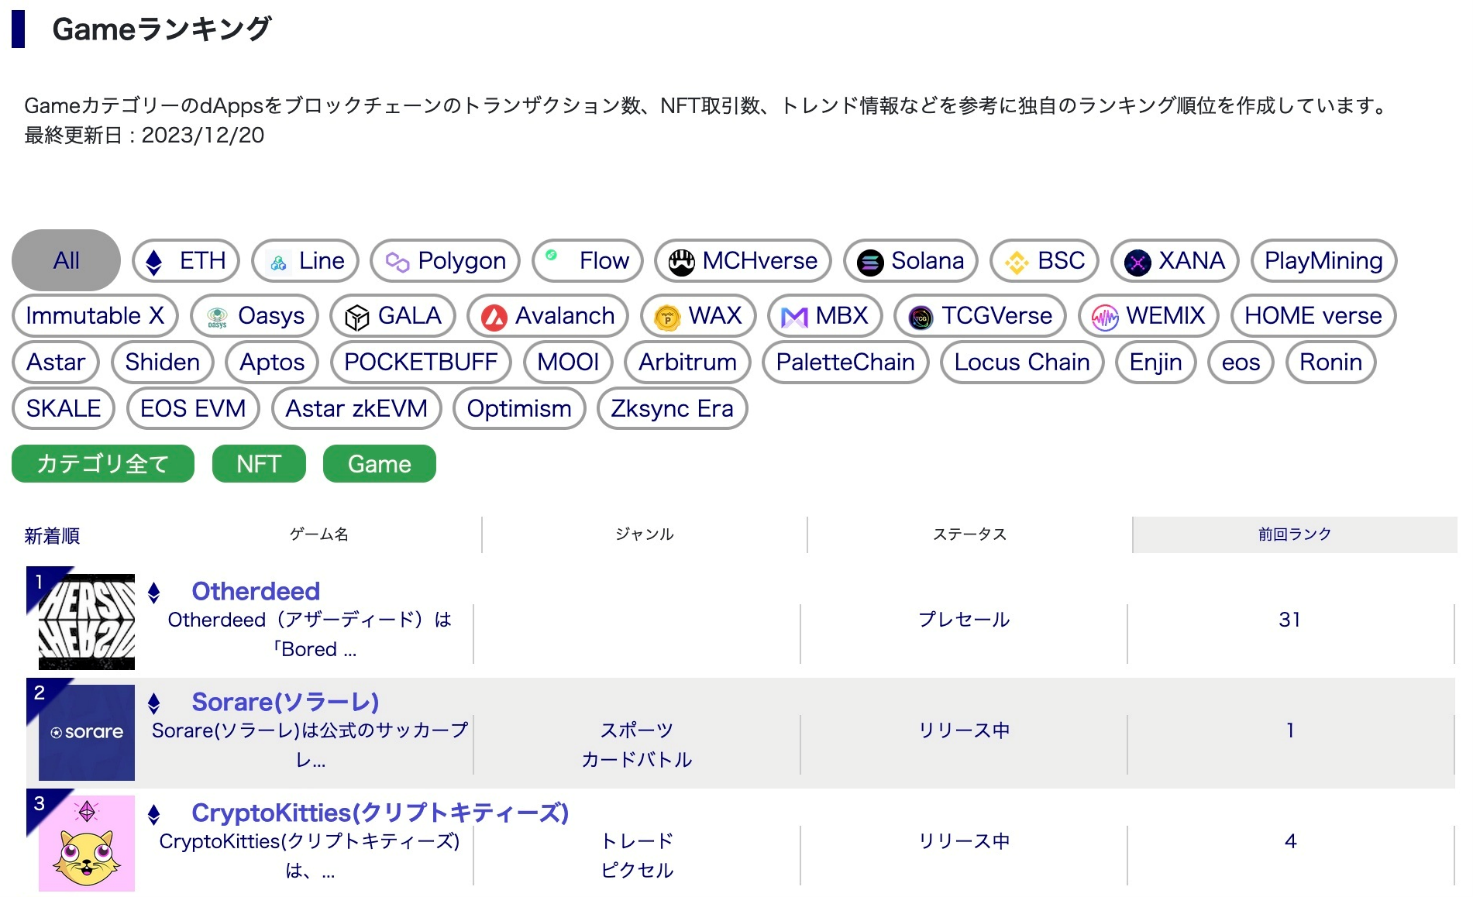Filter by Enjin chain

(1156, 362)
